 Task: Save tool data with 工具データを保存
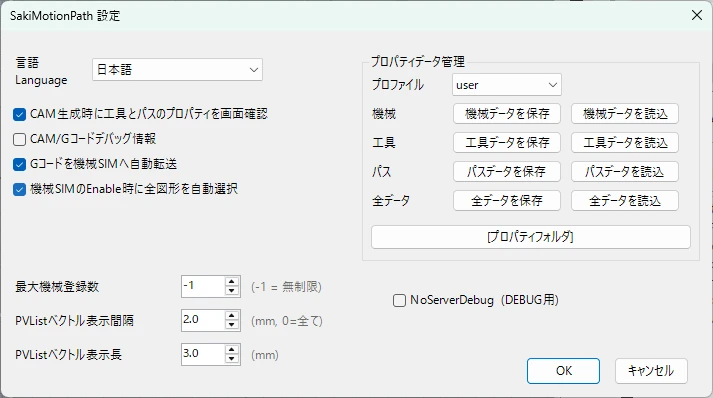click(x=507, y=143)
